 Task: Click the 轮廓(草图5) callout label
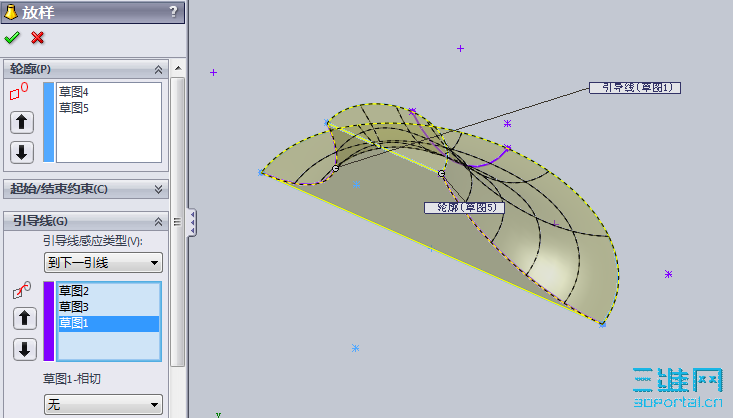(464, 208)
